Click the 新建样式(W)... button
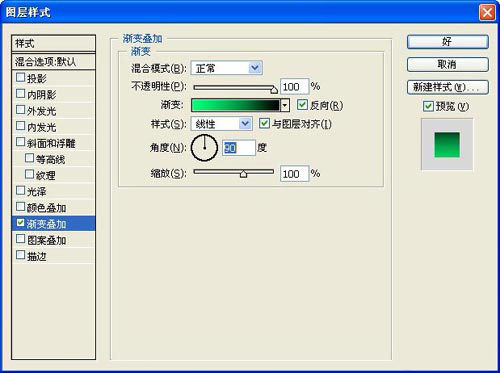 click(x=448, y=87)
